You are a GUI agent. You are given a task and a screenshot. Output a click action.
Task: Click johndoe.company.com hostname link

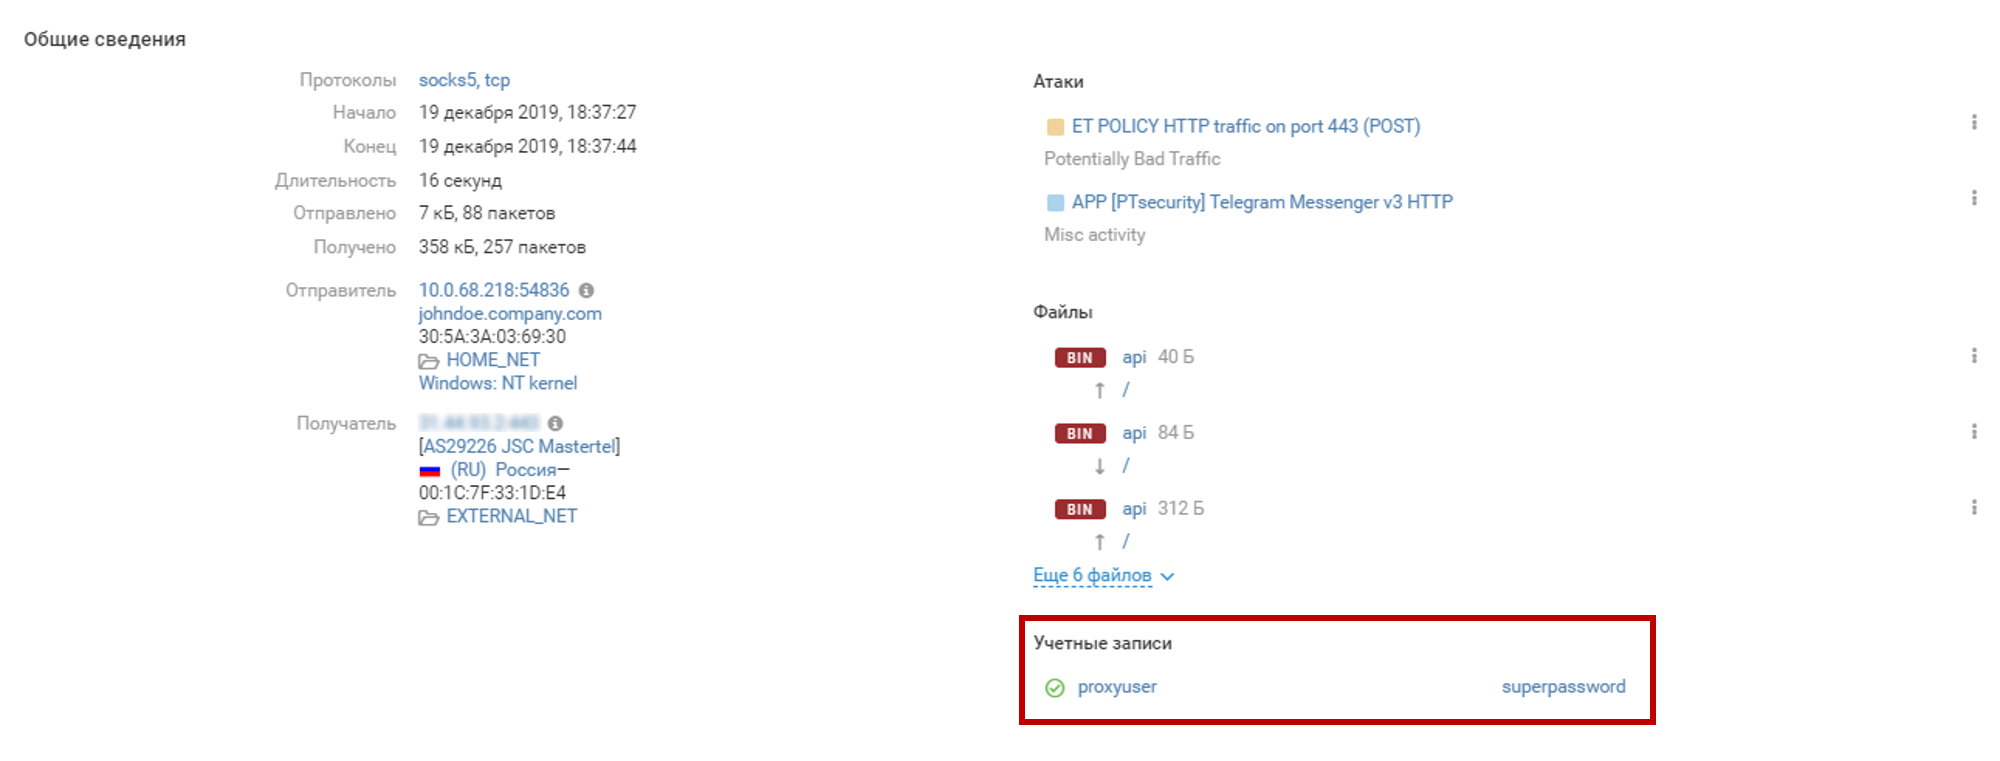pos(510,314)
